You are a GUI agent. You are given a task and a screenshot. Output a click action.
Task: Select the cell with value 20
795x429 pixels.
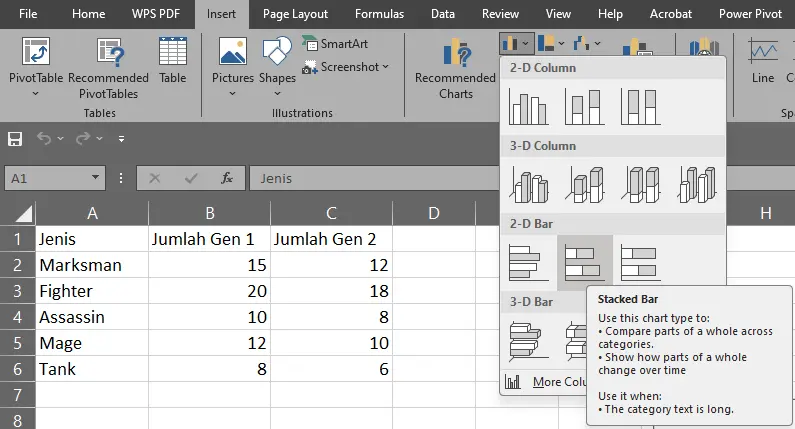click(x=209, y=291)
